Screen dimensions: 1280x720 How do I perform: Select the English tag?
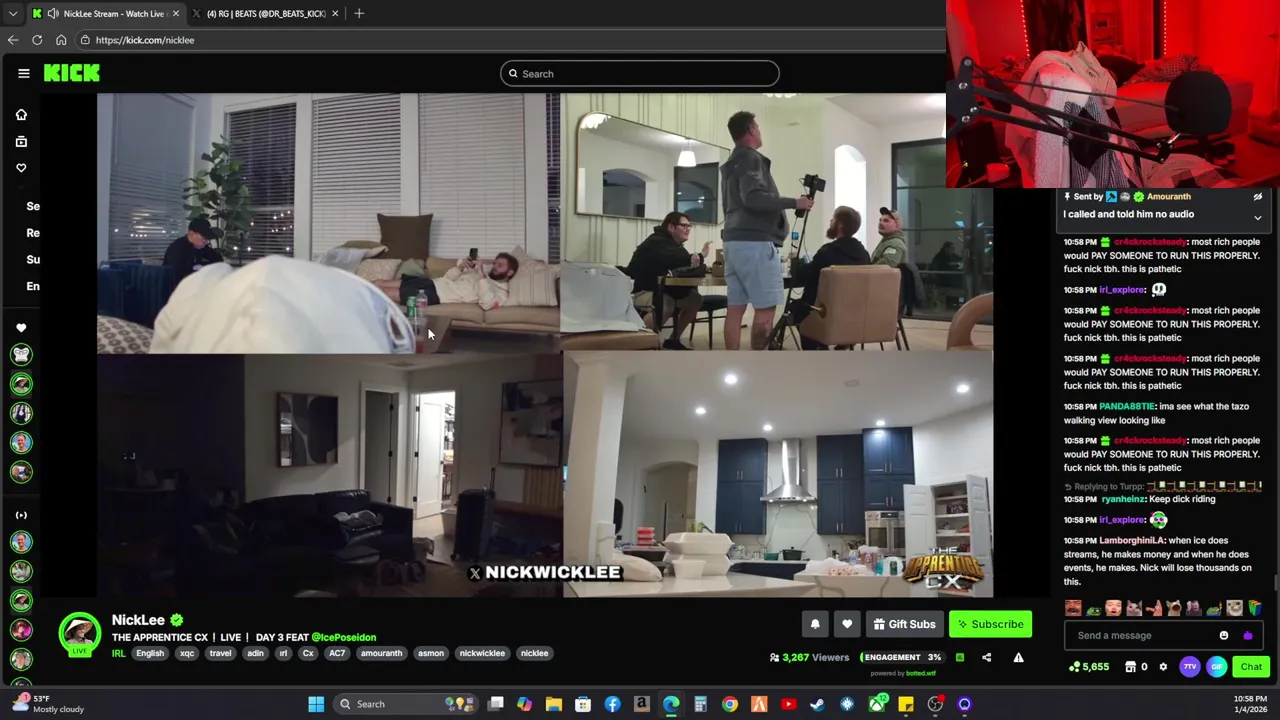pos(150,653)
